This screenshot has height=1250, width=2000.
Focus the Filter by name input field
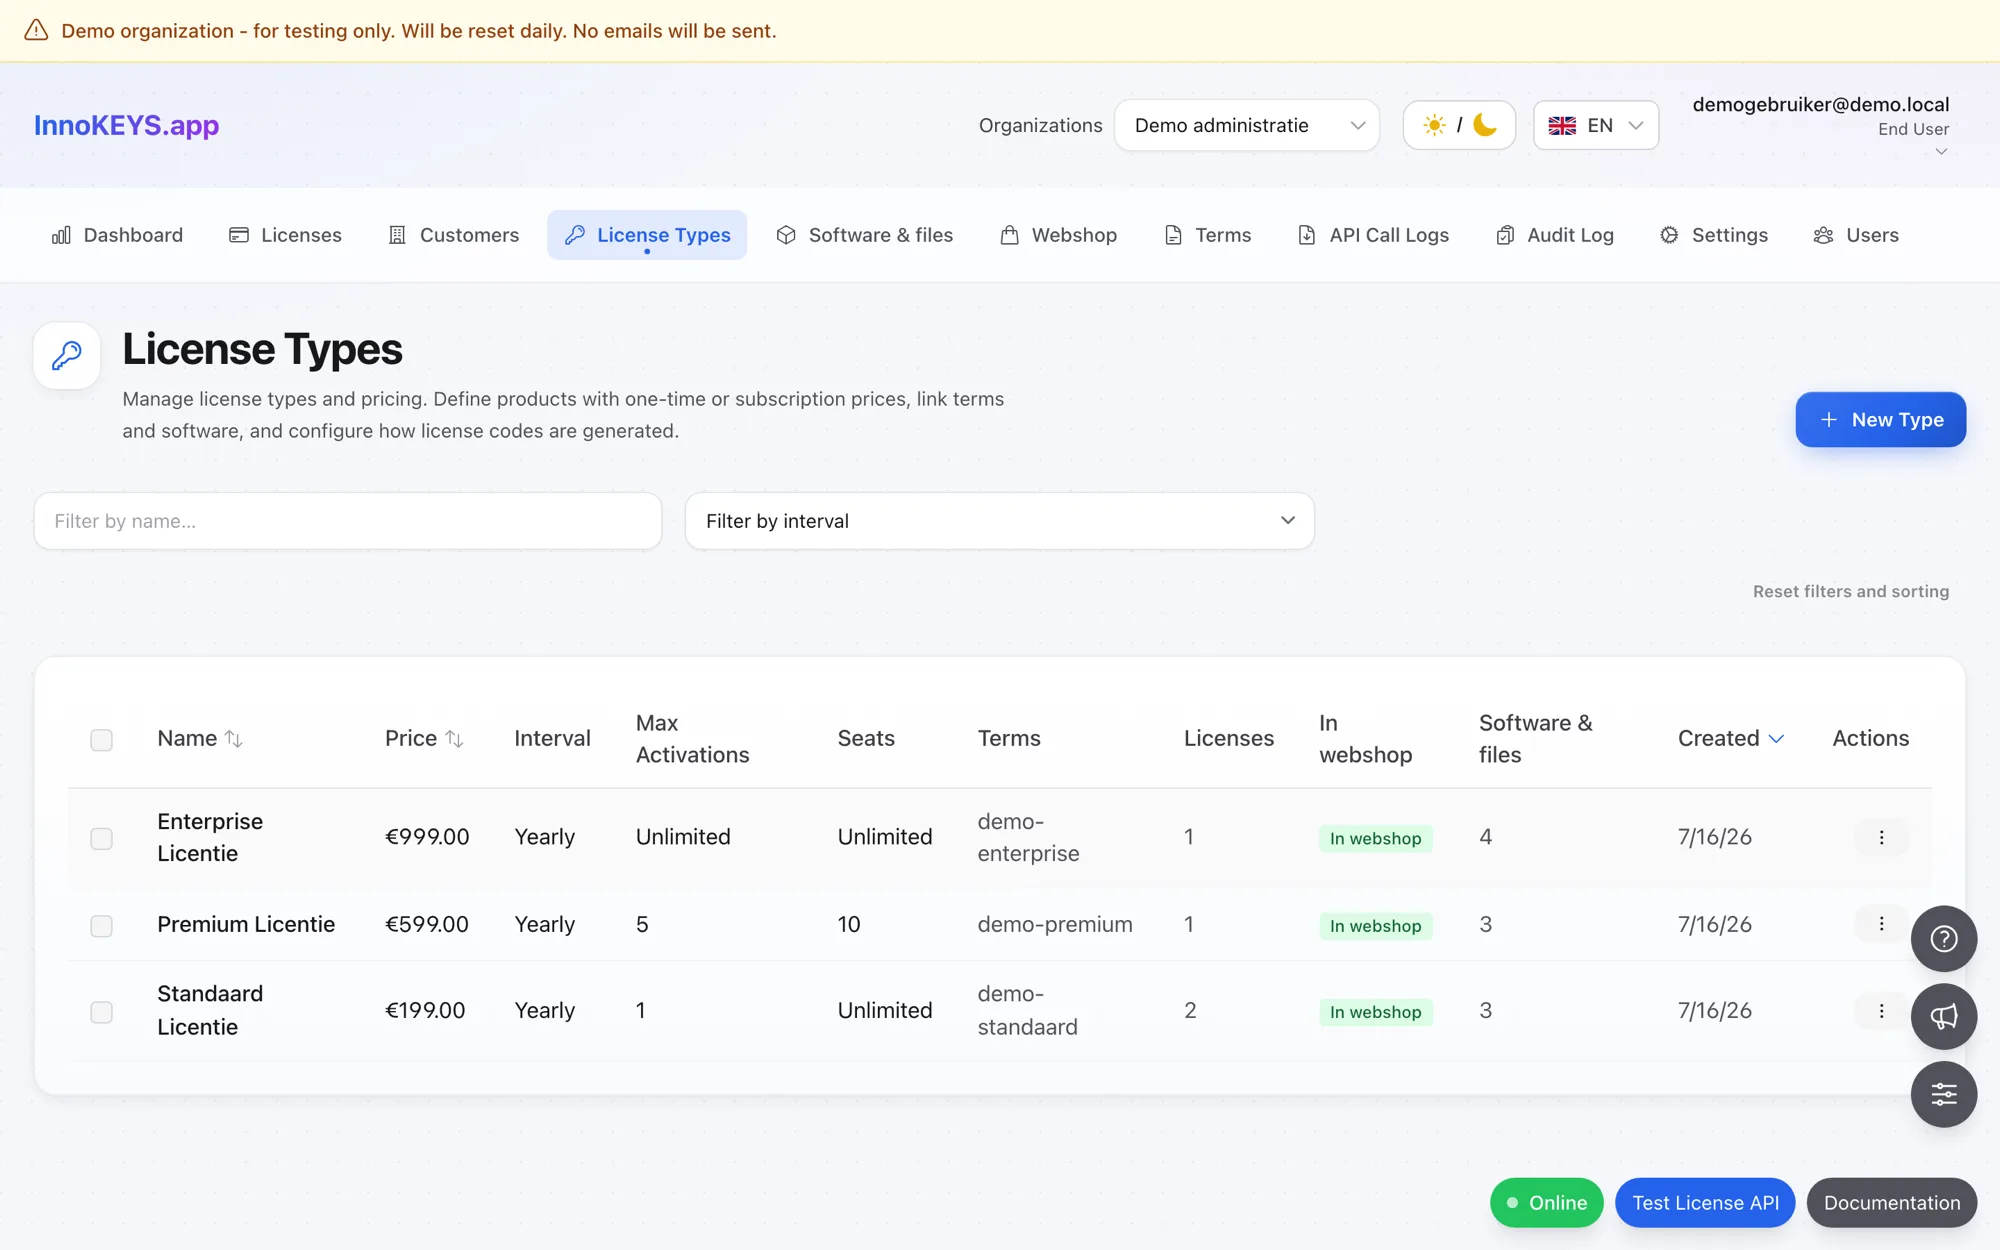click(x=348, y=521)
